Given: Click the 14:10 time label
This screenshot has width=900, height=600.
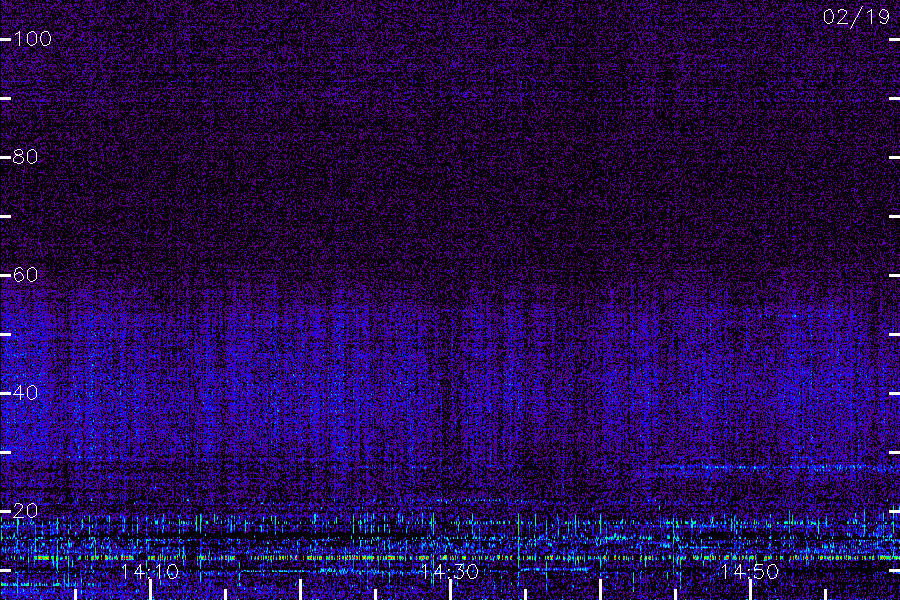Looking at the screenshot, I should pos(150,572).
